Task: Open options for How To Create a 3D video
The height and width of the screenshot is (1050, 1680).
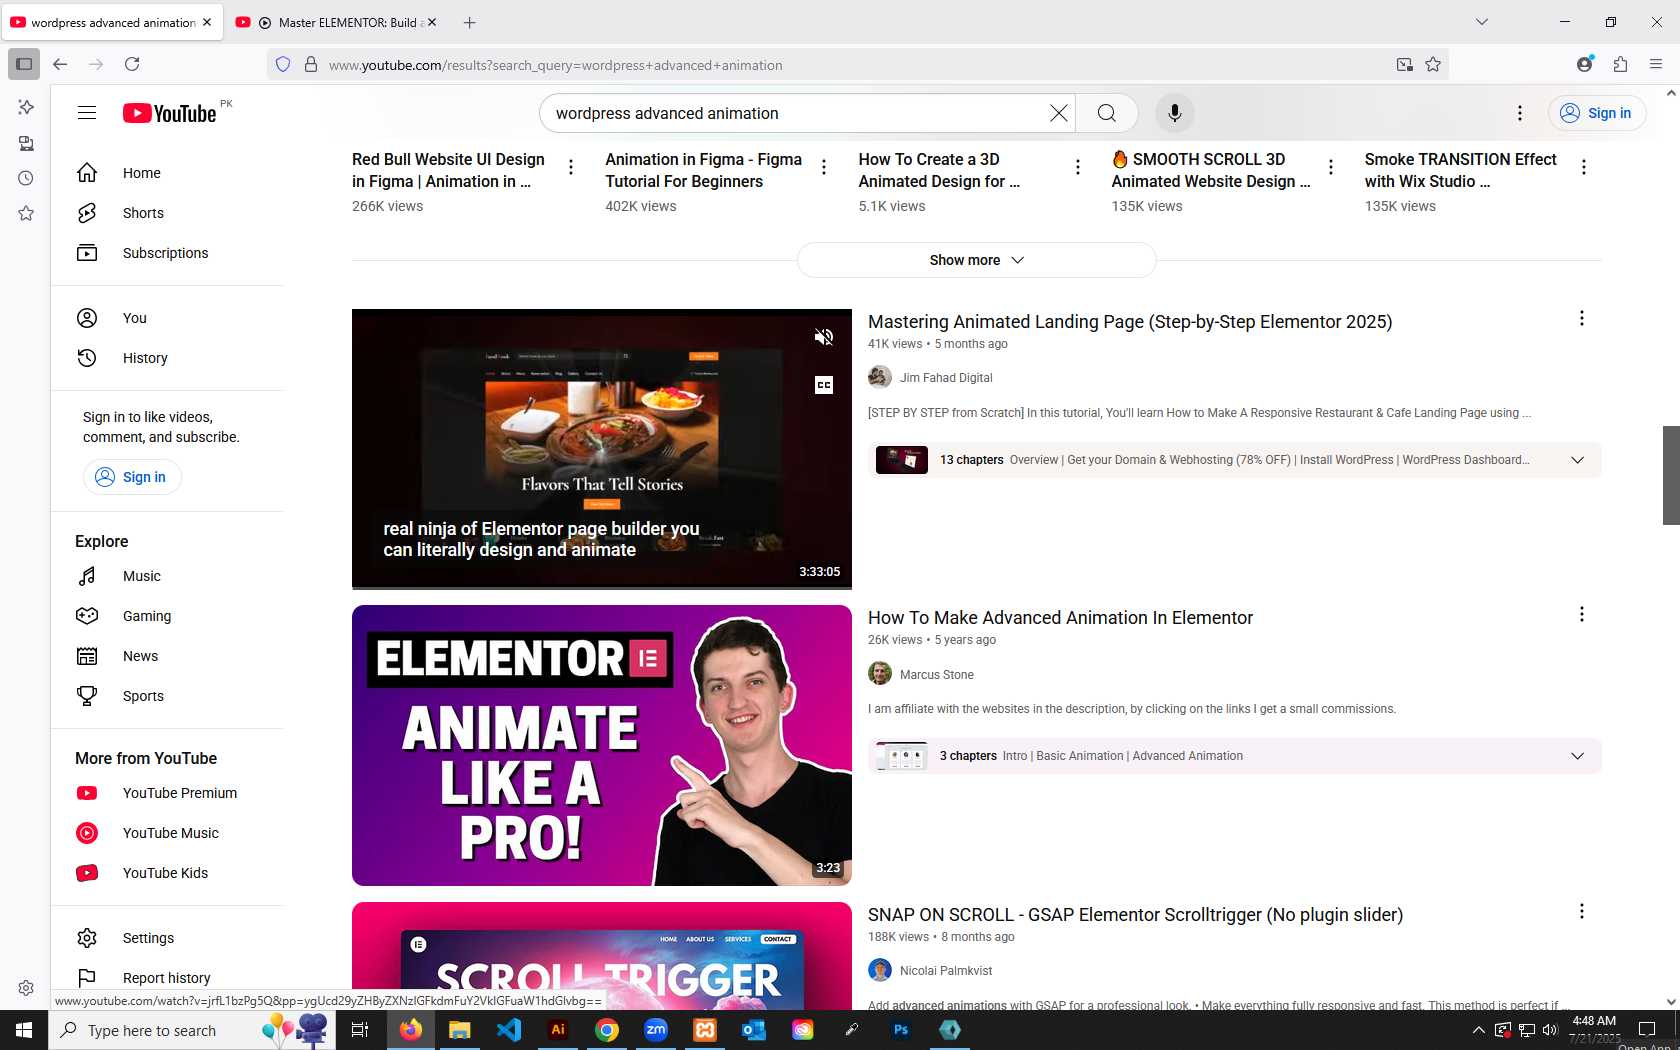Action: 1077,167
